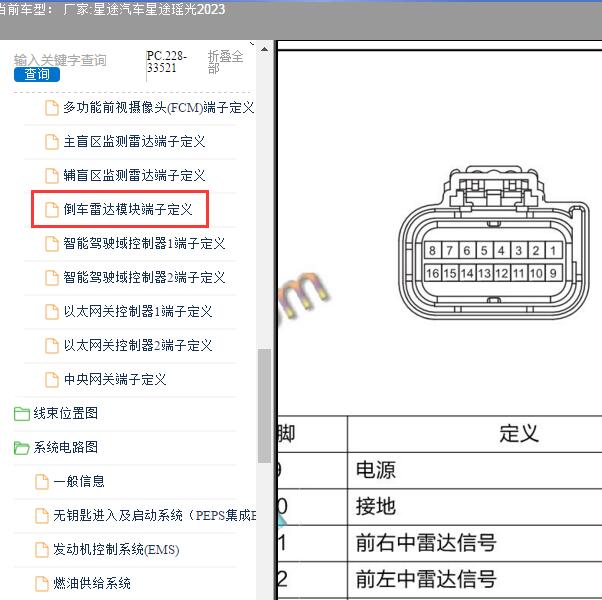Focus the 输入关键字查询 keyword input field
602x600 pixels.
60,60
